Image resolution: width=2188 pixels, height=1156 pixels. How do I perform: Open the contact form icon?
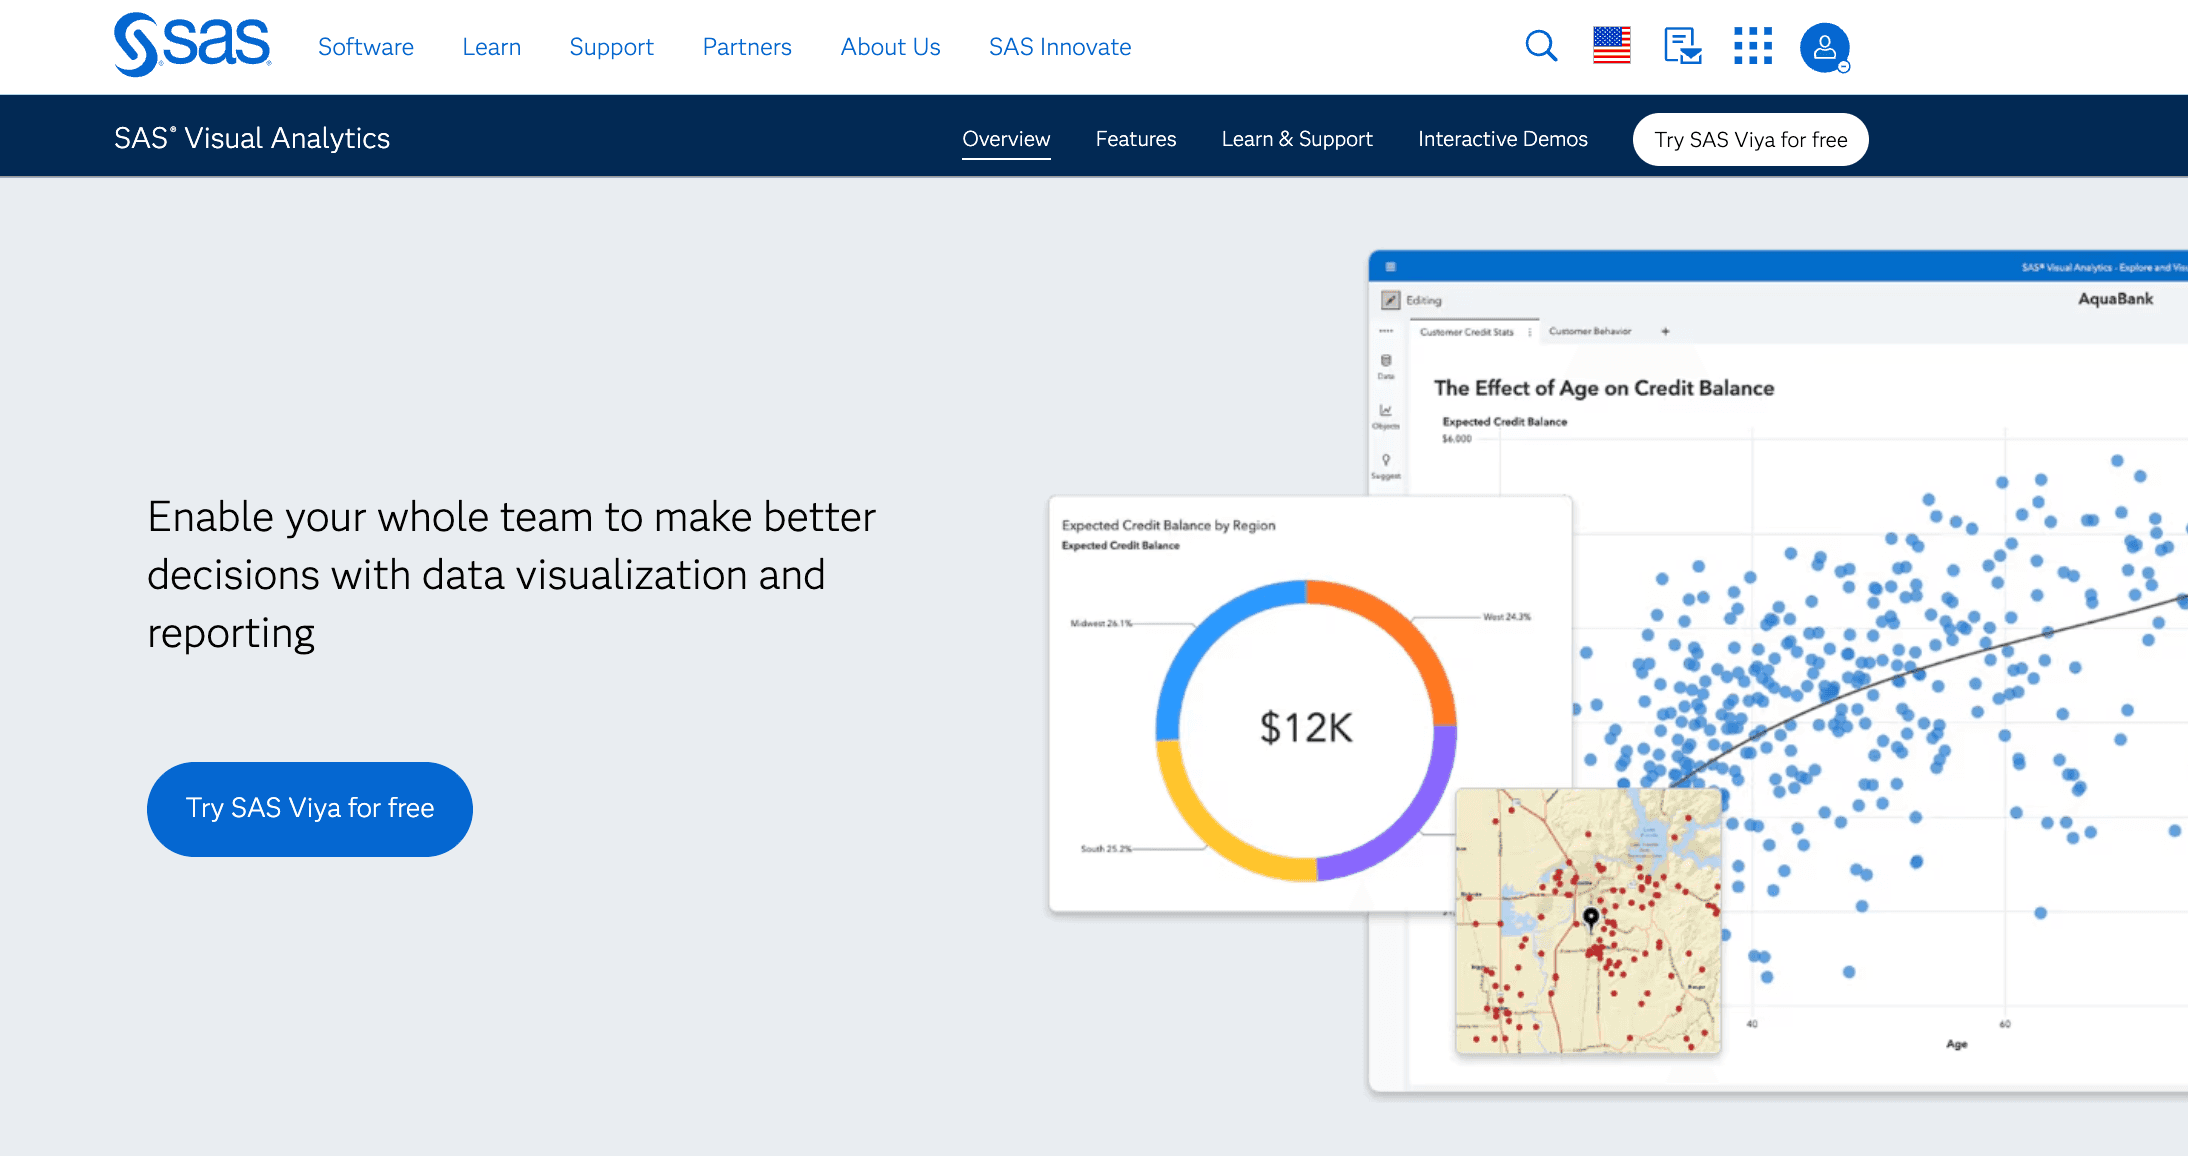(x=1682, y=46)
